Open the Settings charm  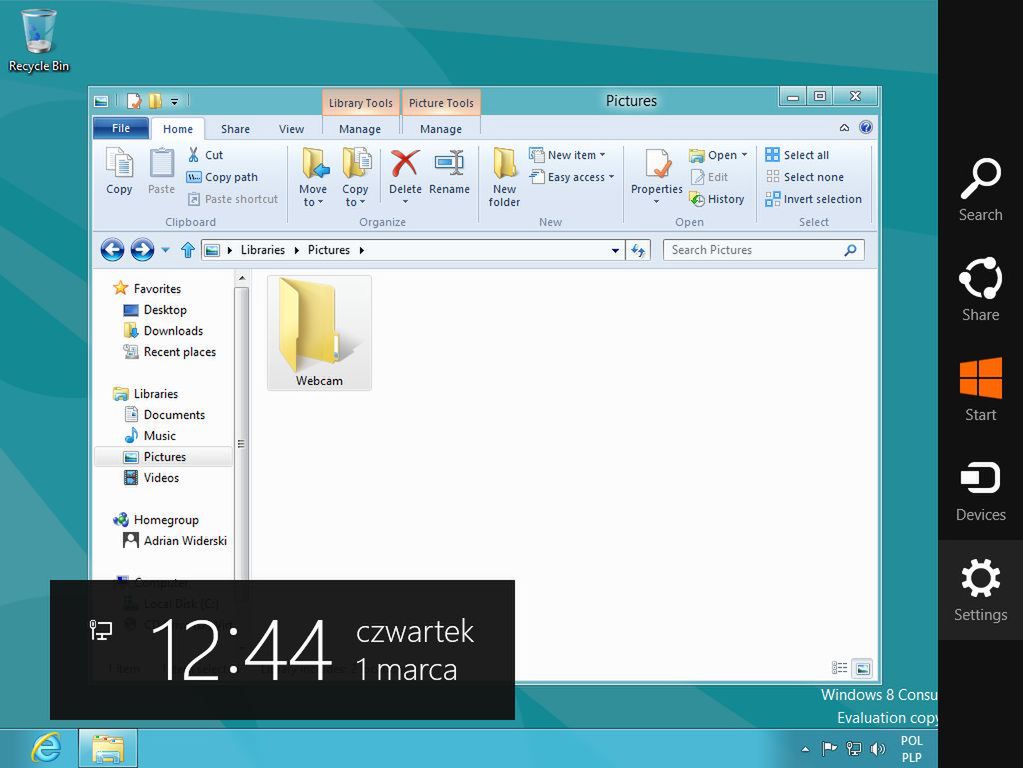(x=981, y=590)
